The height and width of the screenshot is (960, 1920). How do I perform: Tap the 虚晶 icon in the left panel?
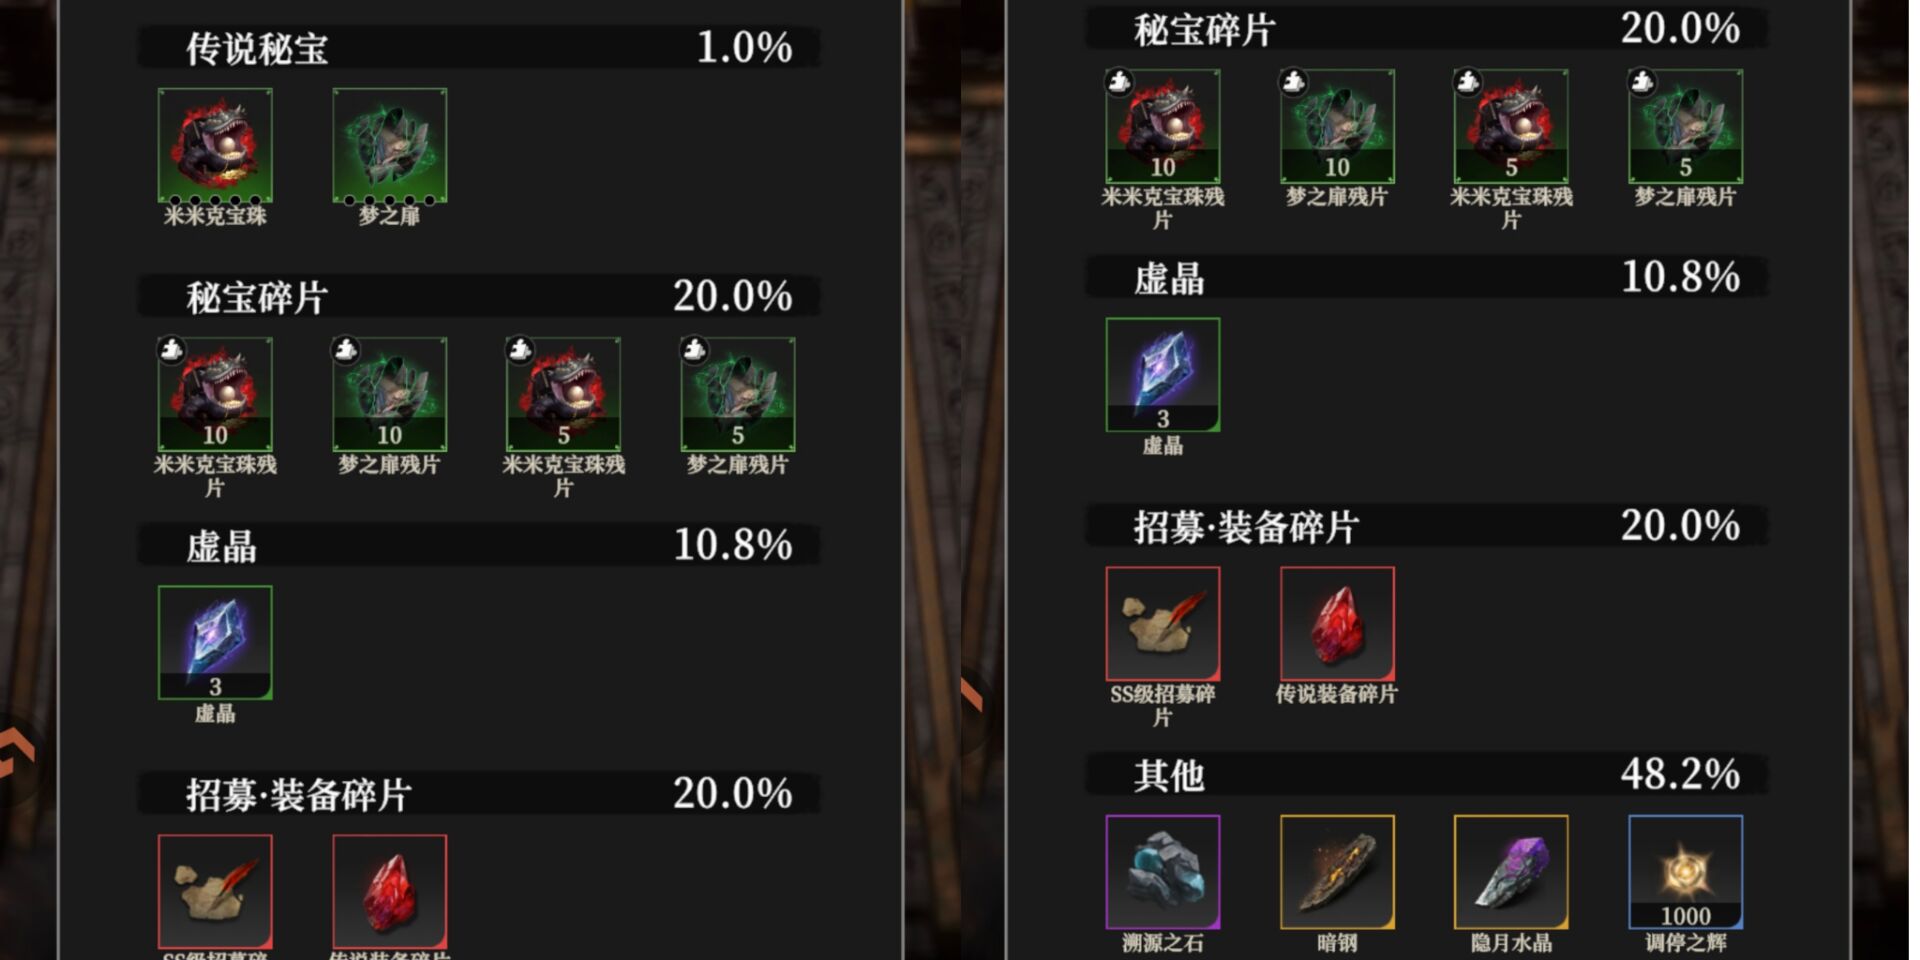[x=215, y=642]
